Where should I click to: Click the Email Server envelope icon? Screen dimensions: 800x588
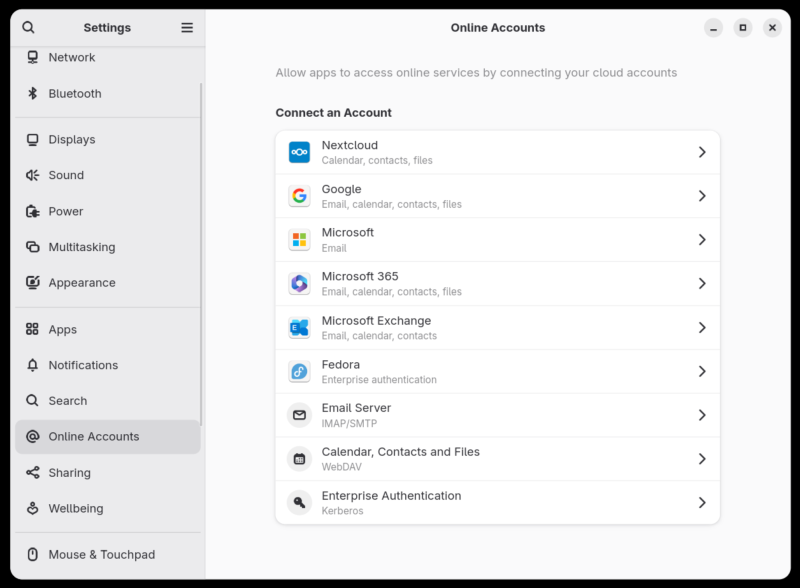299,415
